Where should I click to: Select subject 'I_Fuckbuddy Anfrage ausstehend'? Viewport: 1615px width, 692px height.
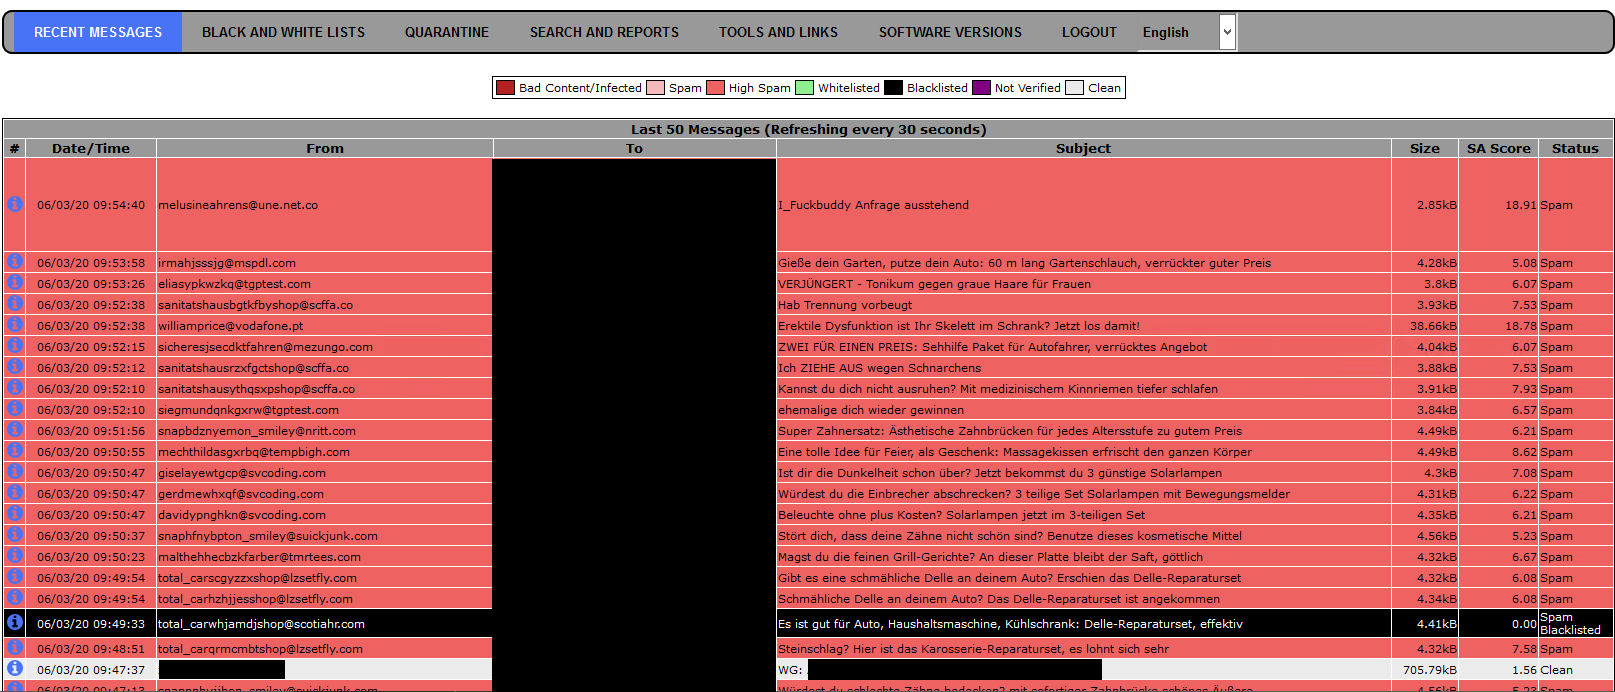tap(873, 205)
